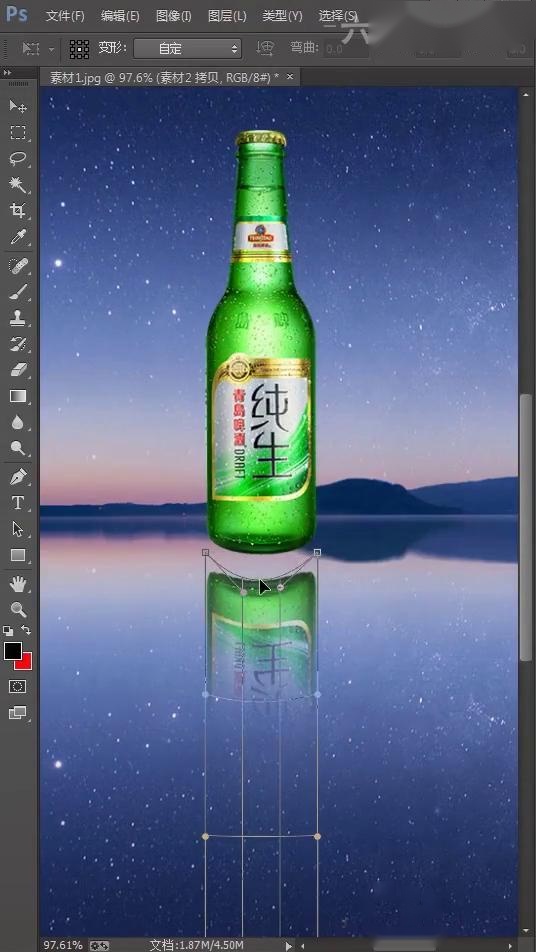
Task: Open the status bar info options arrow
Action: [289, 945]
